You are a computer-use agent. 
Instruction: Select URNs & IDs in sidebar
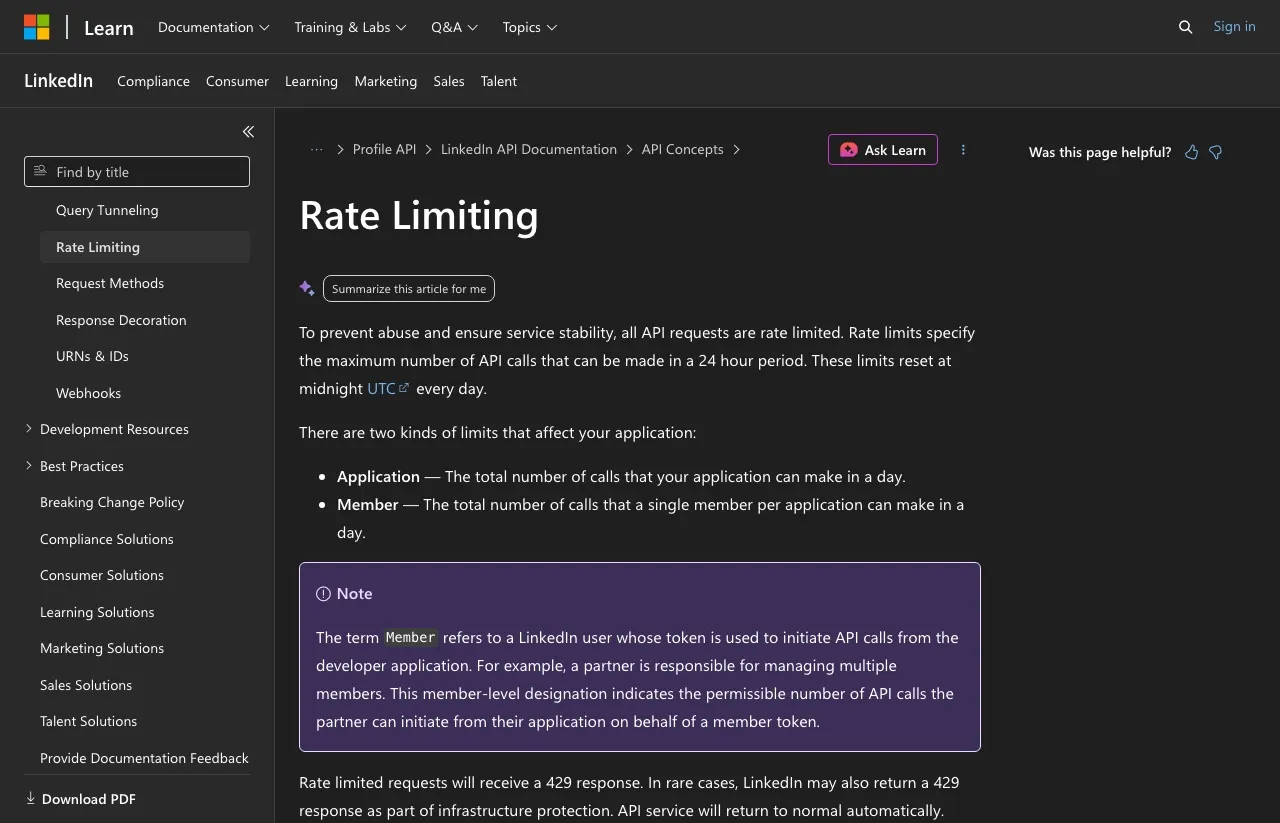point(145,356)
